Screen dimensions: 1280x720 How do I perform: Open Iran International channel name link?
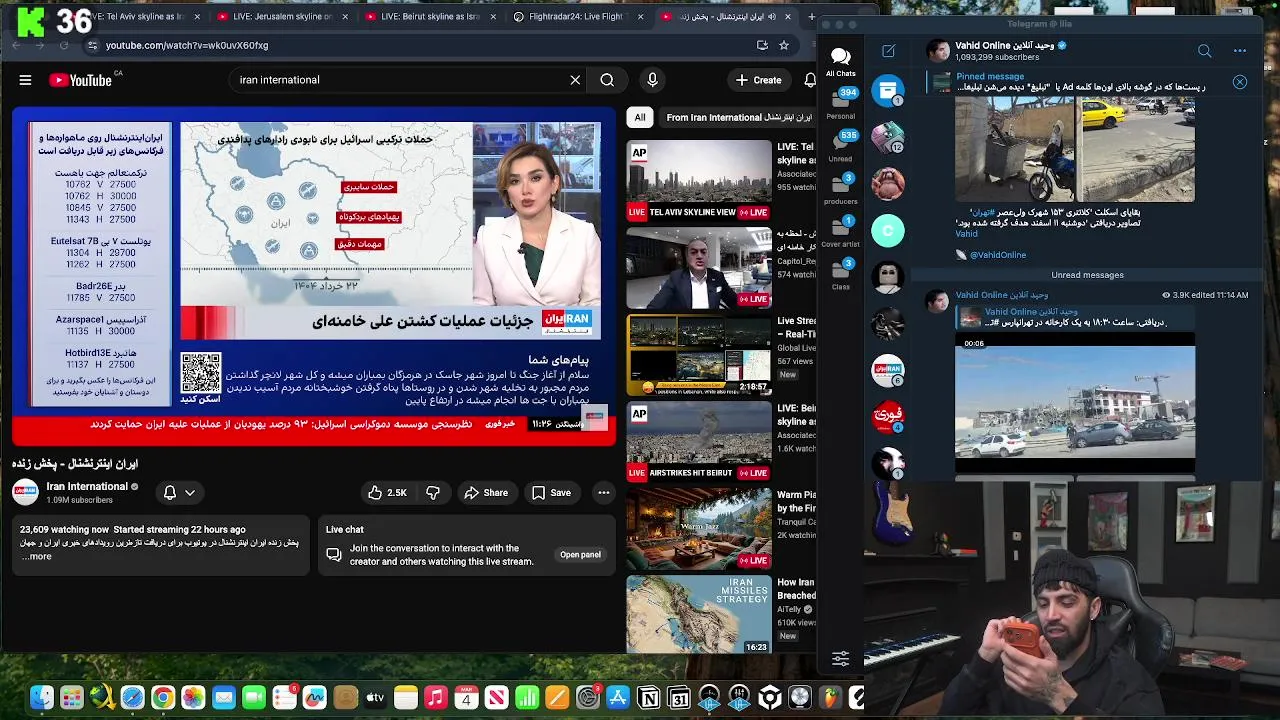tap(87, 487)
